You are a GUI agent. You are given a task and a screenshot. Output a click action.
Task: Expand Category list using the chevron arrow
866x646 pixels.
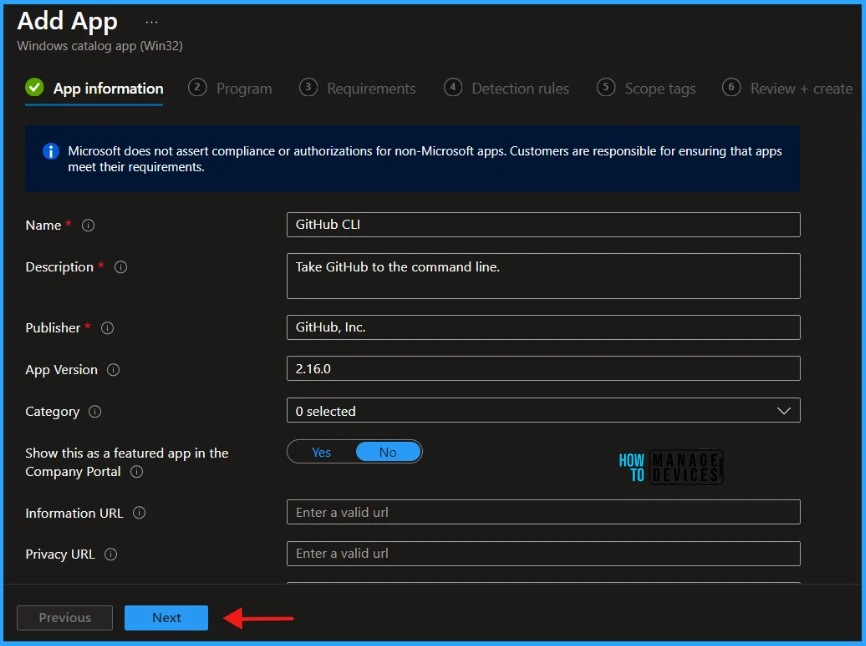pos(784,411)
